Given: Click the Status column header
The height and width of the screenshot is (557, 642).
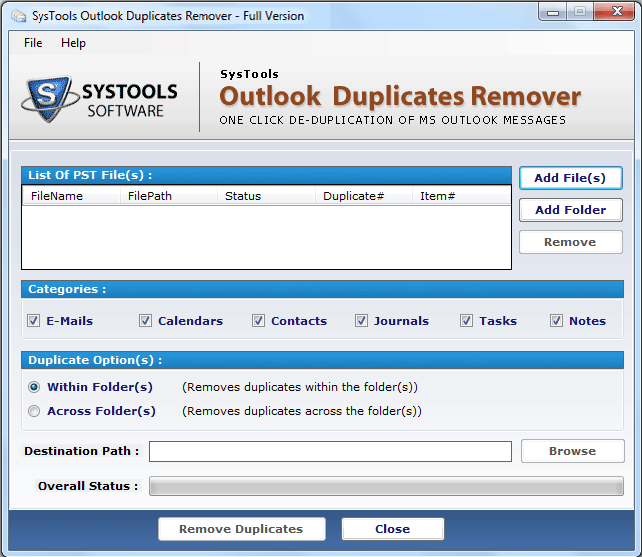Looking at the screenshot, I should click(x=266, y=196).
